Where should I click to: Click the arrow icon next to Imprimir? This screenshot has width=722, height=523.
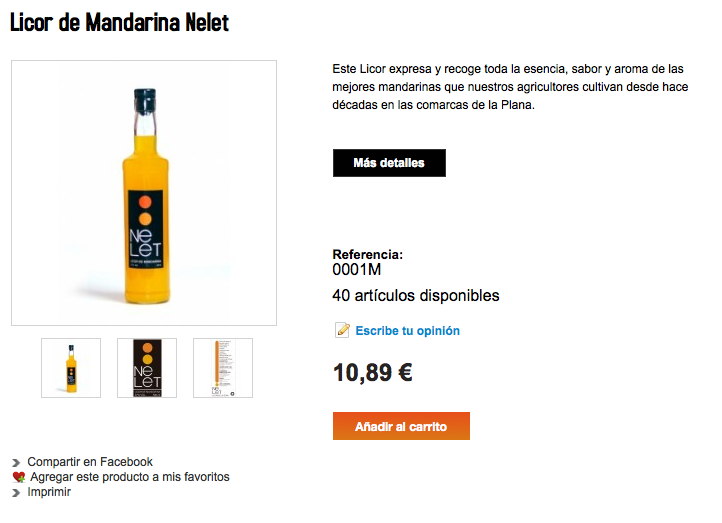16,493
